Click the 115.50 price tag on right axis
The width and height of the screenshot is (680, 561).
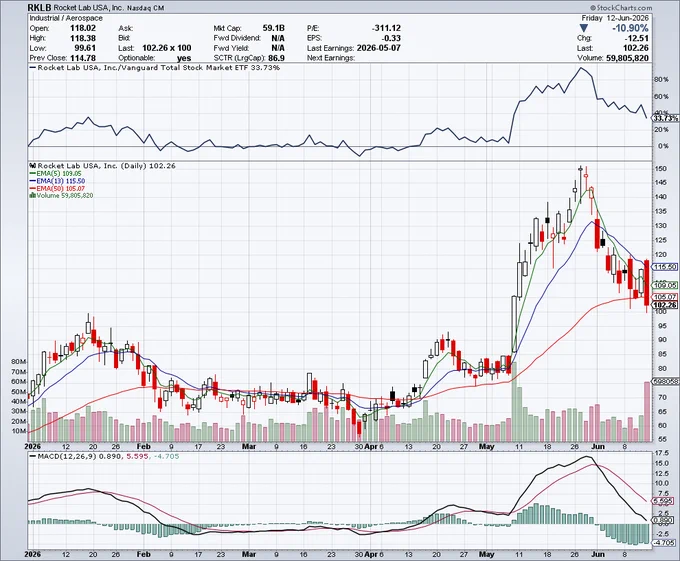coord(665,267)
